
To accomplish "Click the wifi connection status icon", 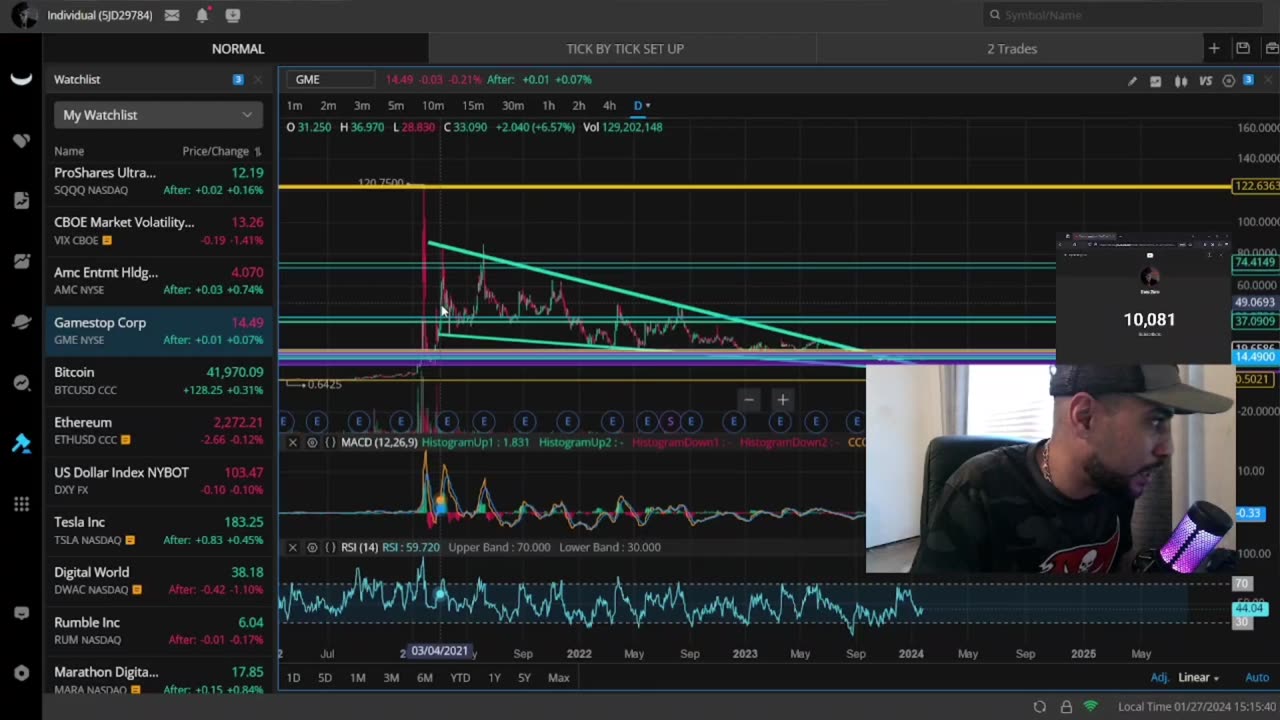I will click(x=1091, y=707).
